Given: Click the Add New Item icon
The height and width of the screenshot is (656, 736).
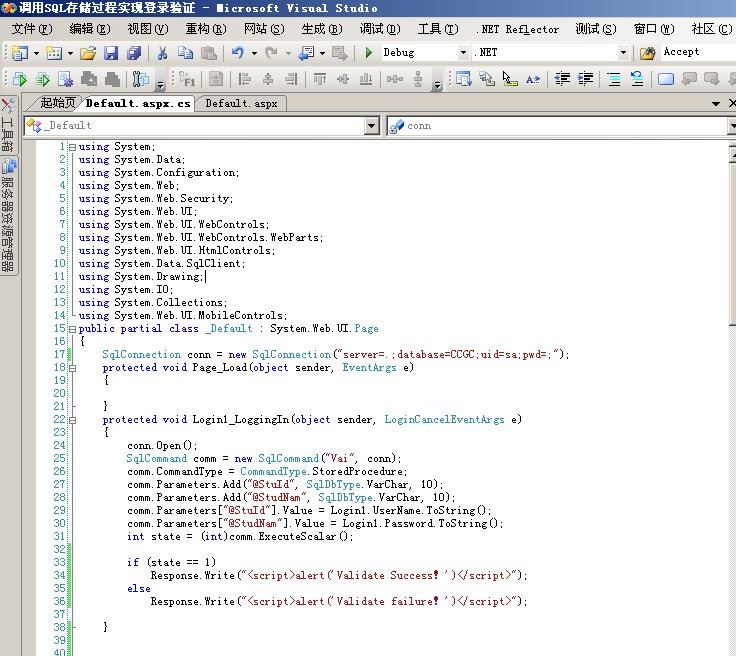Looking at the screenshot, I should click(54, 53).
